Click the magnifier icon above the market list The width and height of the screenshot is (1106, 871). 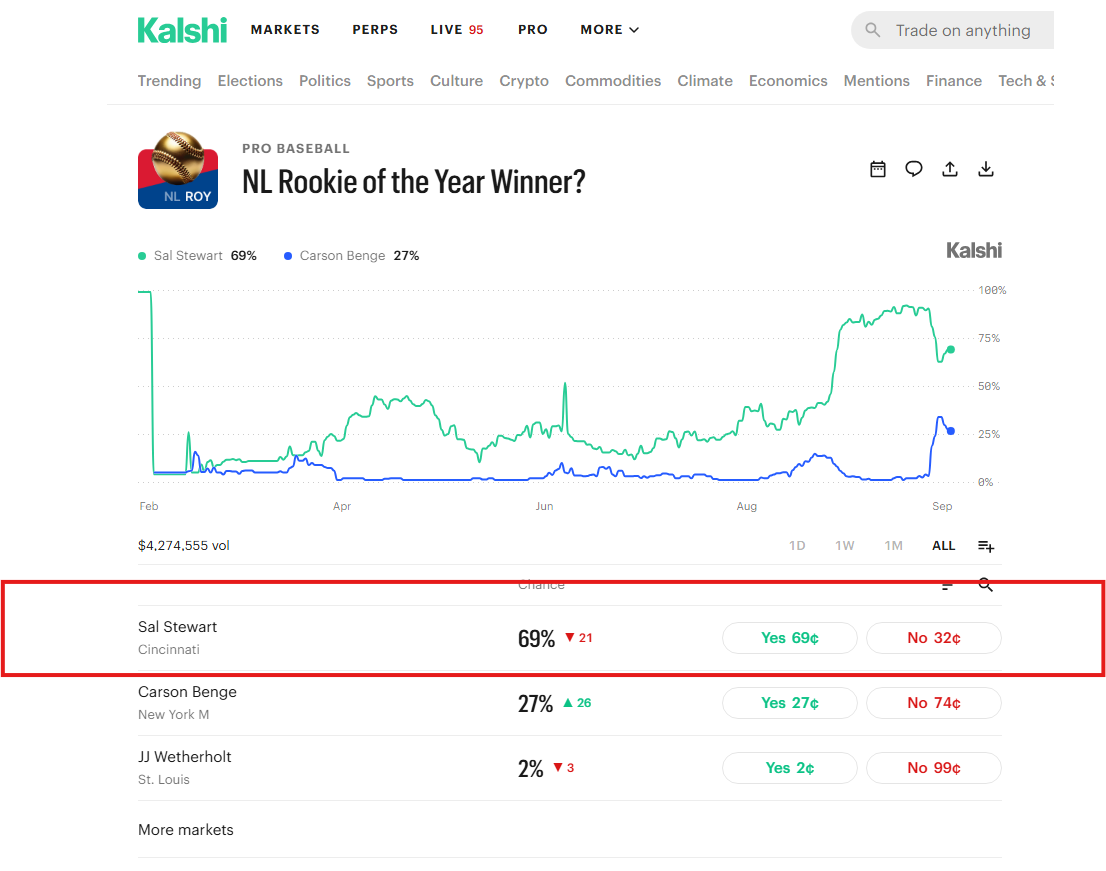985,585
